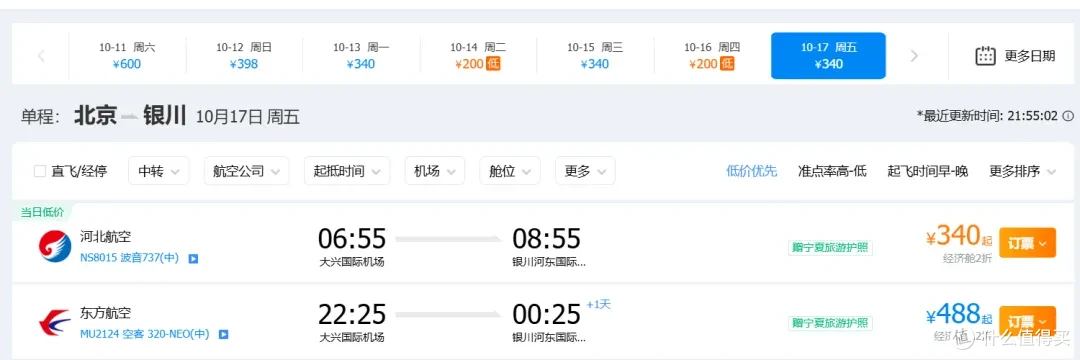Open the 舱位 filter dropdown
This screenshot has width=1080, height=360.
pos(510,171)
